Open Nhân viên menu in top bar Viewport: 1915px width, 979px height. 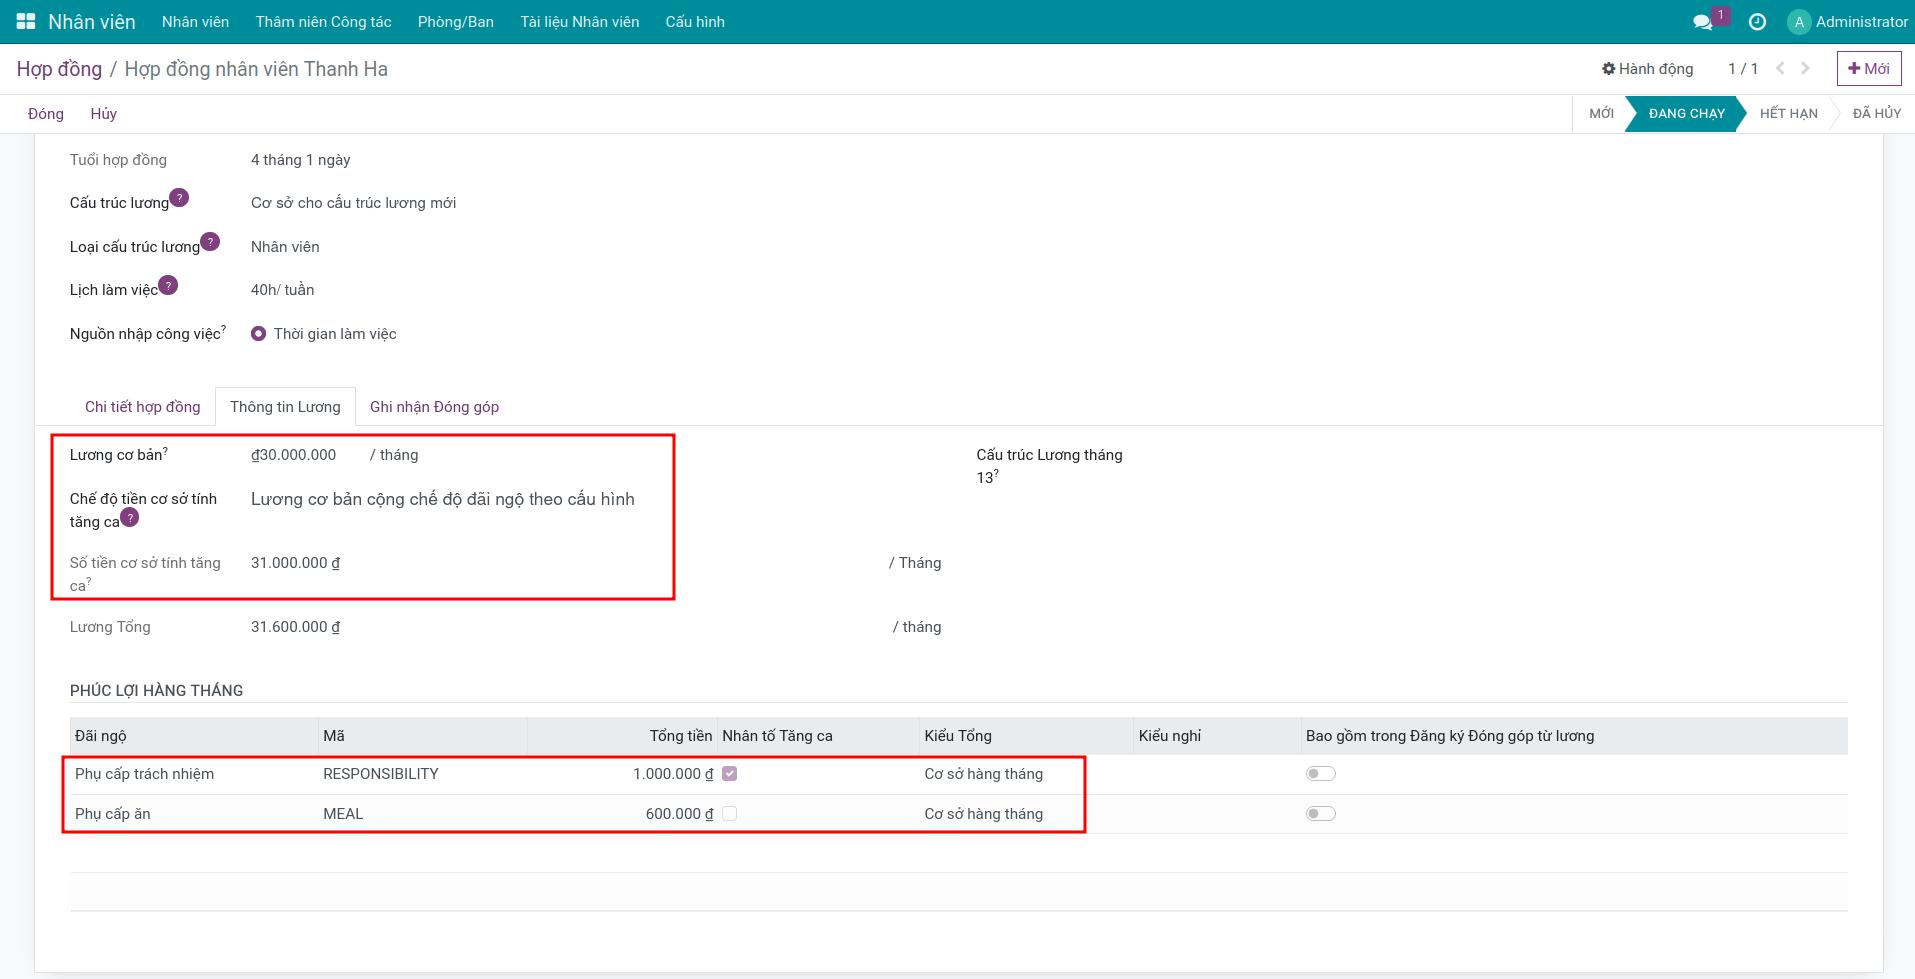tap(195, 22)
